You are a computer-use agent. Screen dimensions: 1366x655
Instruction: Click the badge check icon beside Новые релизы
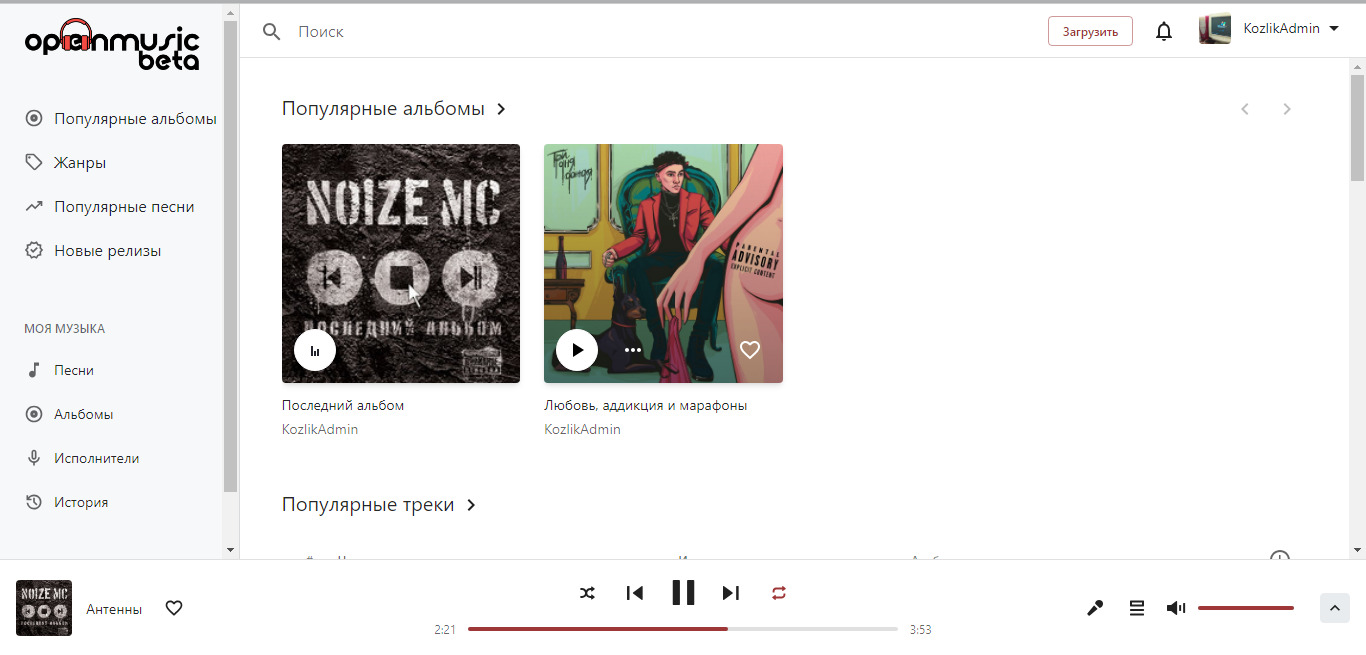point(34,251)
